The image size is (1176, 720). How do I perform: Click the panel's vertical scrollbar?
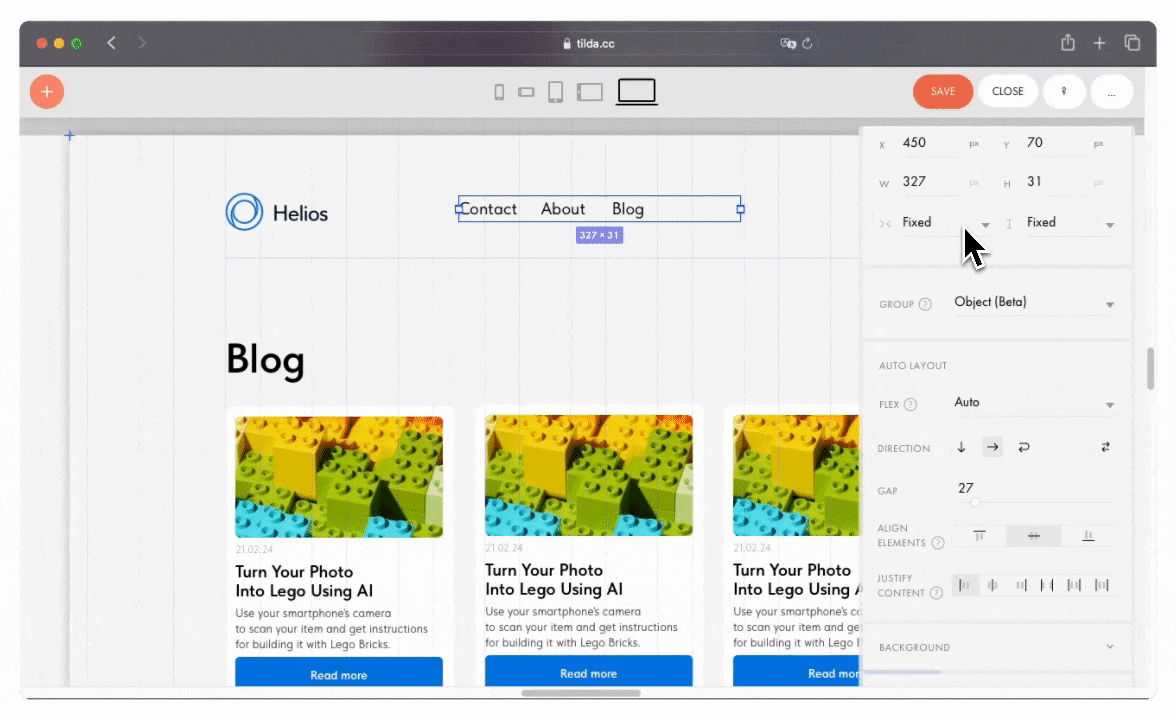1150,369
